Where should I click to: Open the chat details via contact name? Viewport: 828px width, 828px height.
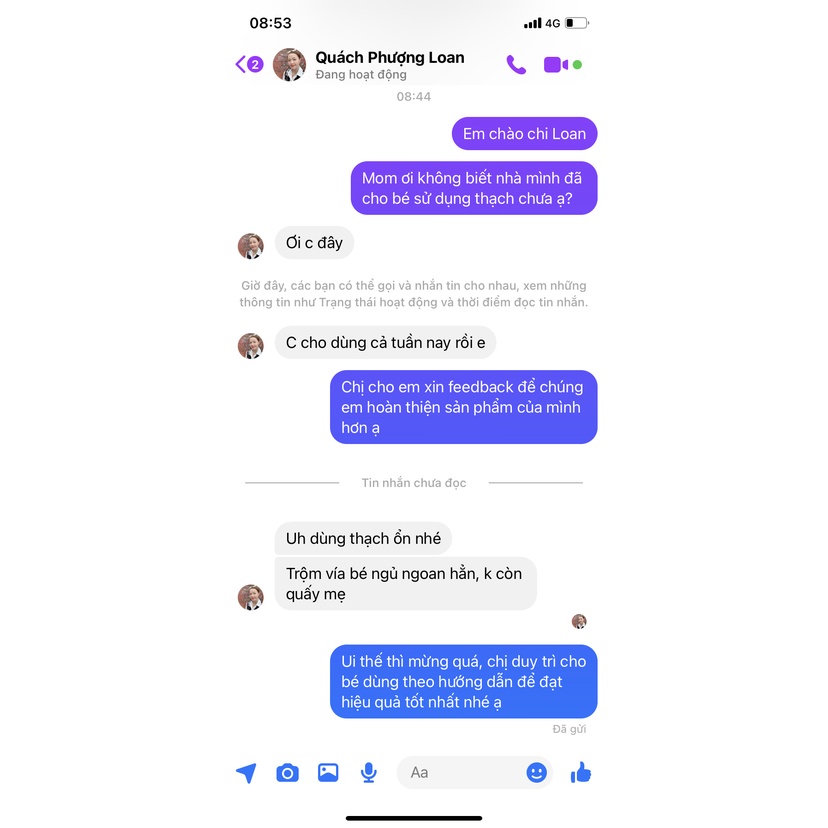pos(390,58)
